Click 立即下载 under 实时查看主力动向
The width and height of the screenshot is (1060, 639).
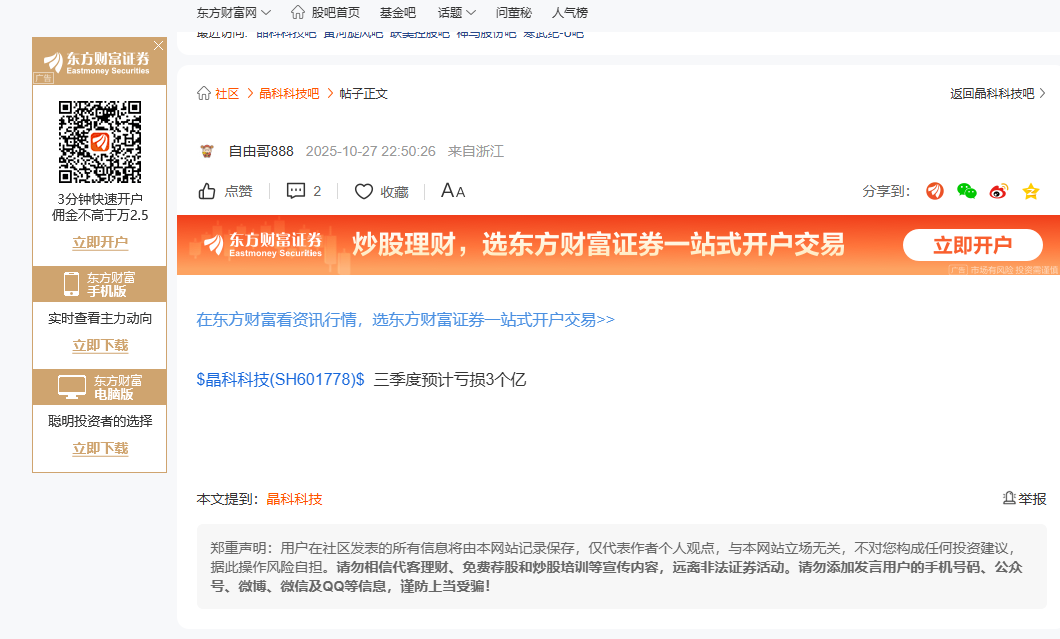coord(100,345)
